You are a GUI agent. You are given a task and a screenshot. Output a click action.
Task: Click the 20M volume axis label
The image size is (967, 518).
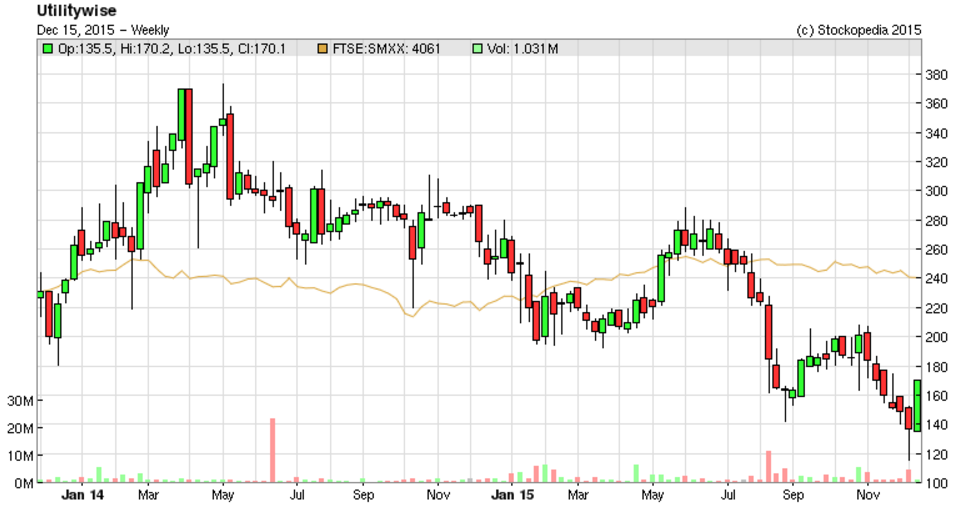point(20,429)
